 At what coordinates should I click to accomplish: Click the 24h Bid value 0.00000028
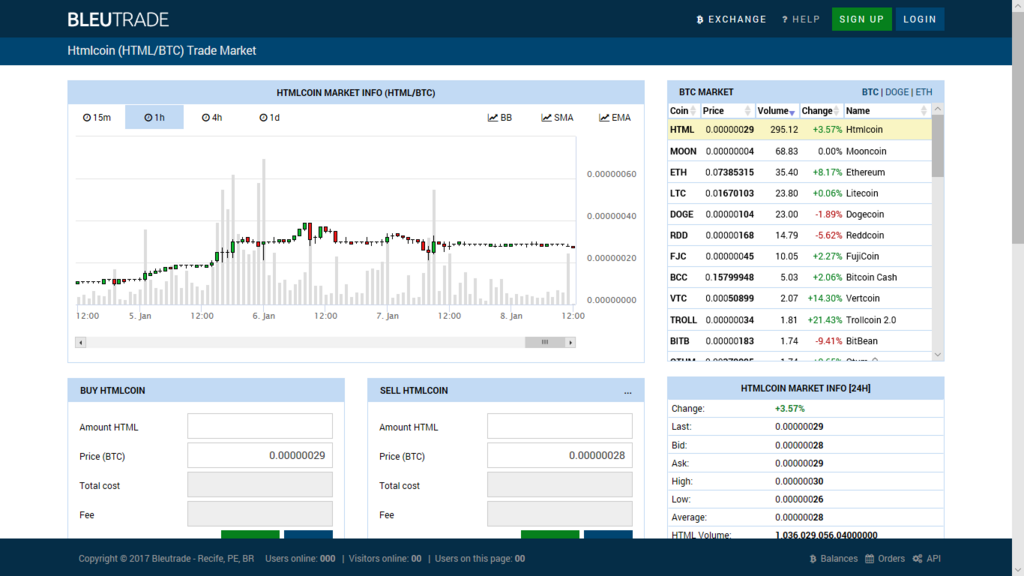click(x=799, y=445)
